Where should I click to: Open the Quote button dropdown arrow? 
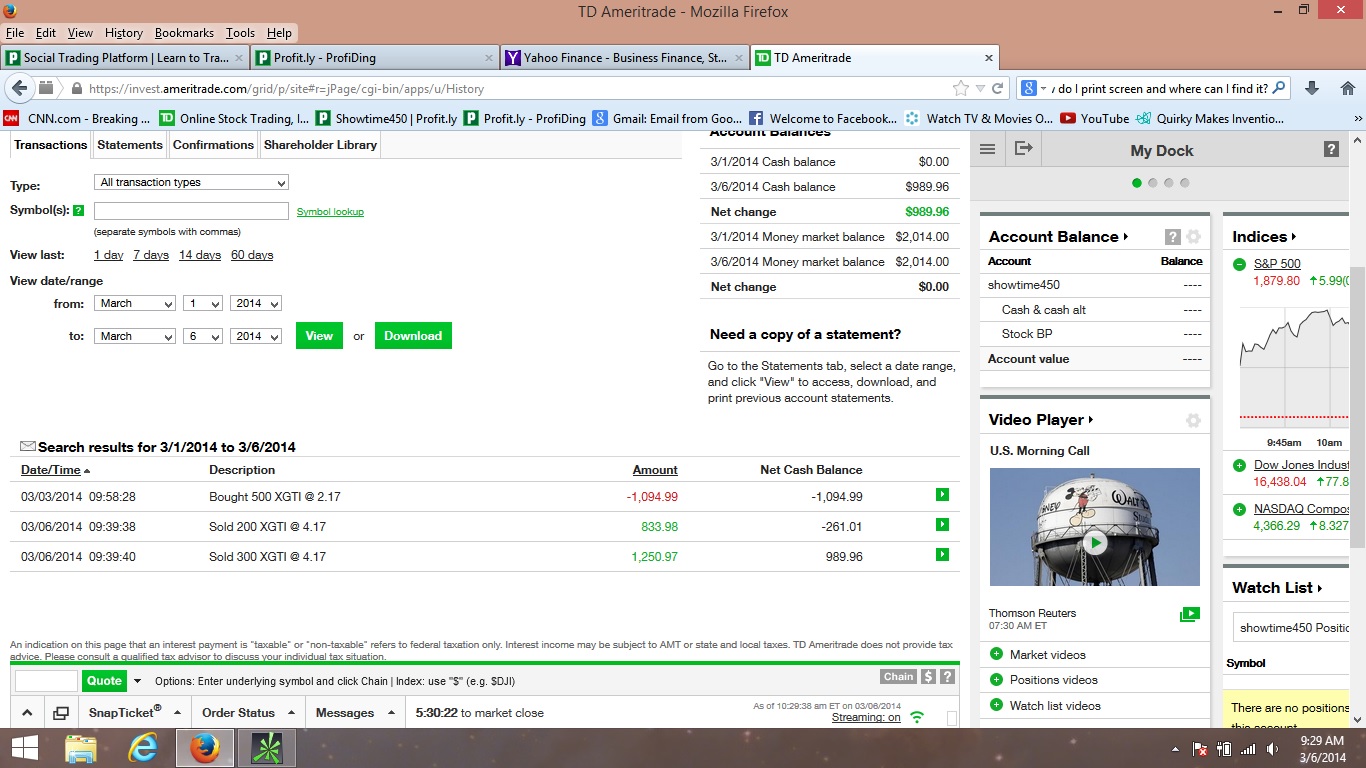pos(137,681)
